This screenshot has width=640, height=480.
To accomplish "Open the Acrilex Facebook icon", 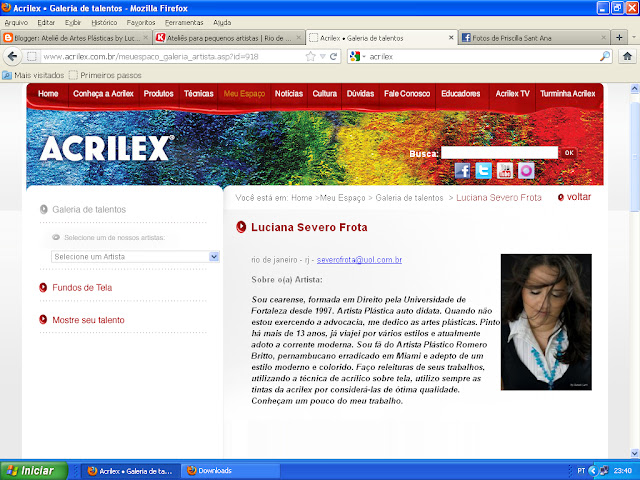I will [462, 171].
